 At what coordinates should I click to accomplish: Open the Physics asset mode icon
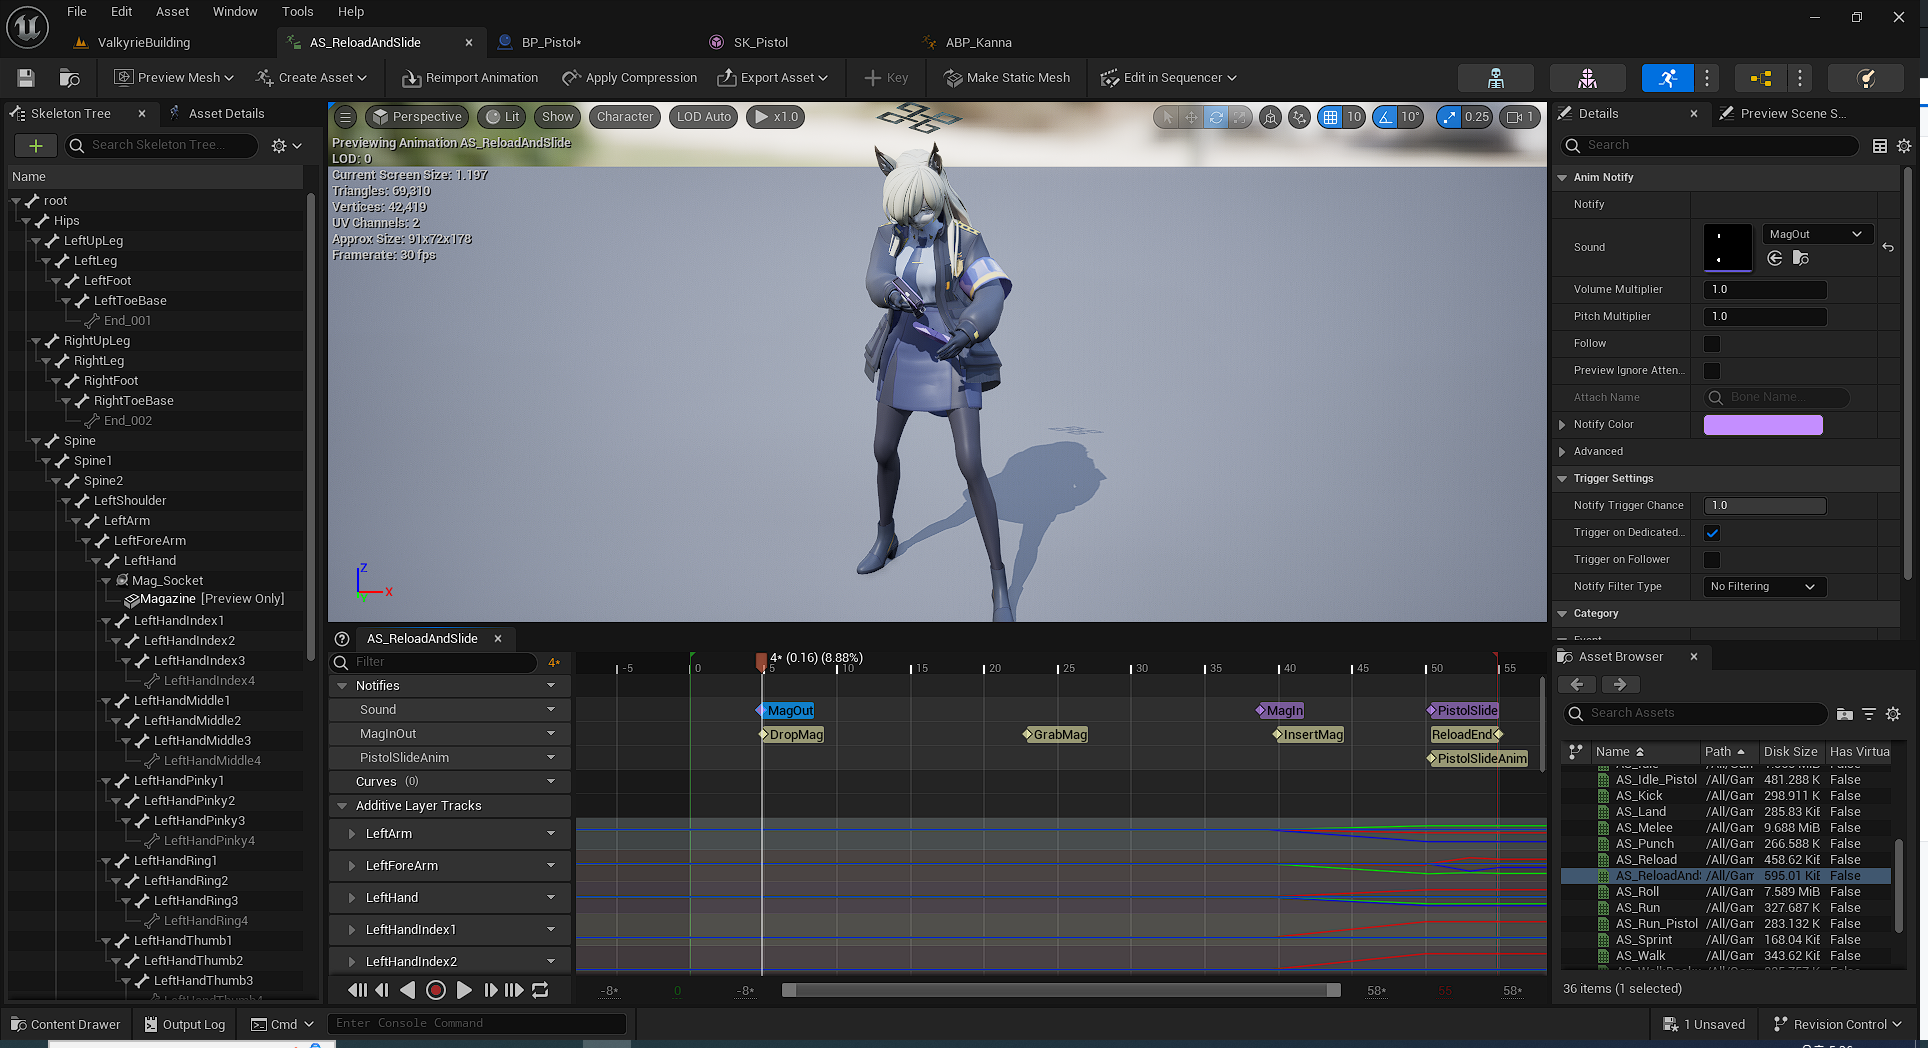pyautogui.click(x=1865, y=78)
